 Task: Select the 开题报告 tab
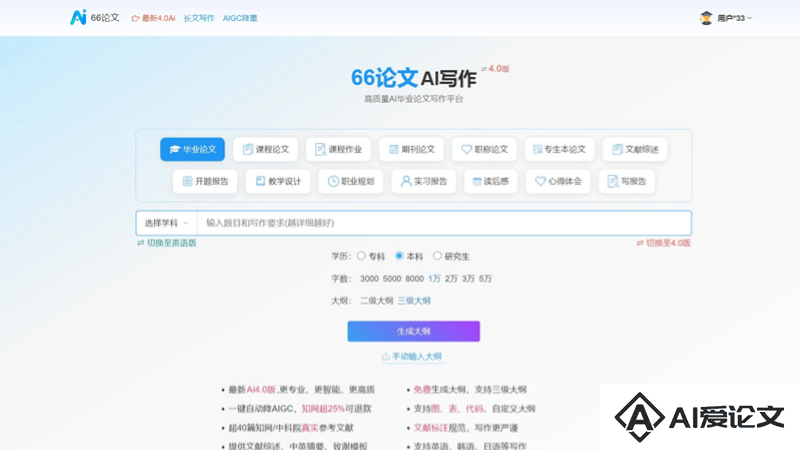click(205, 181)
